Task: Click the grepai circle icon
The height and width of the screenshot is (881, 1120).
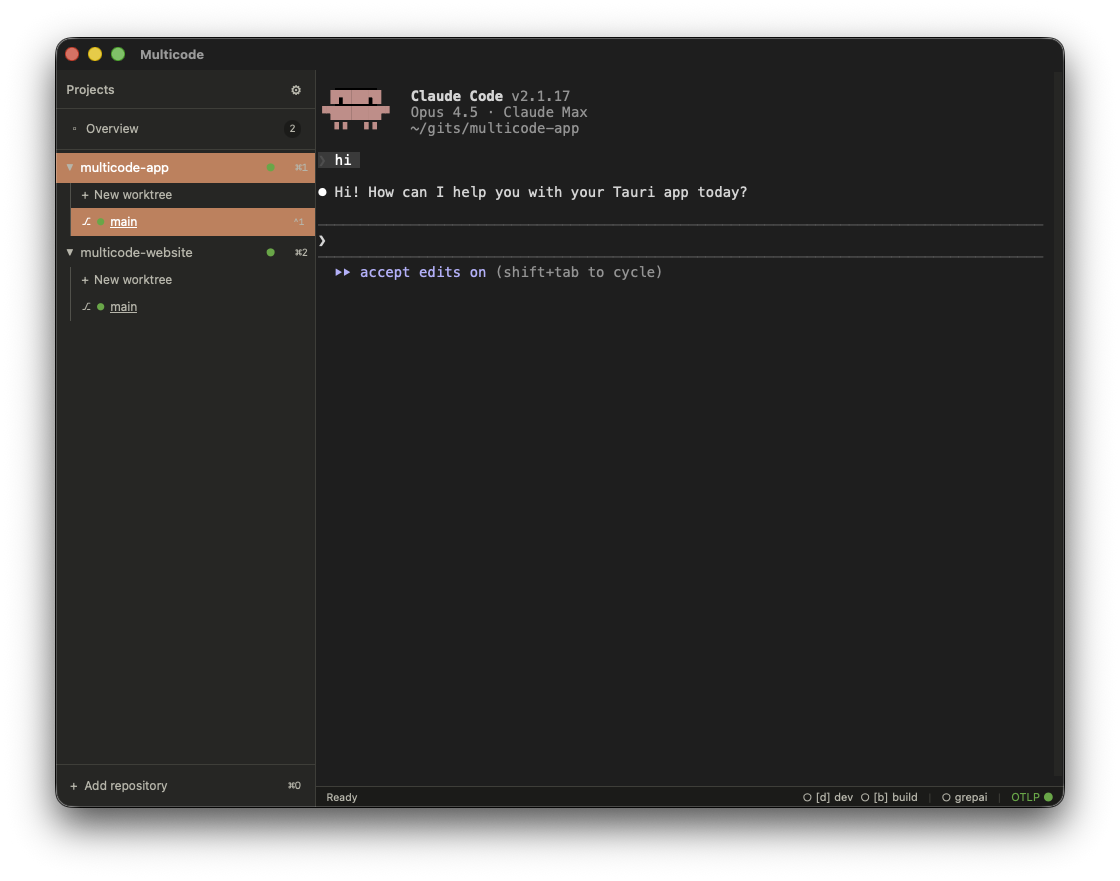Action: [x=945, y=797]
